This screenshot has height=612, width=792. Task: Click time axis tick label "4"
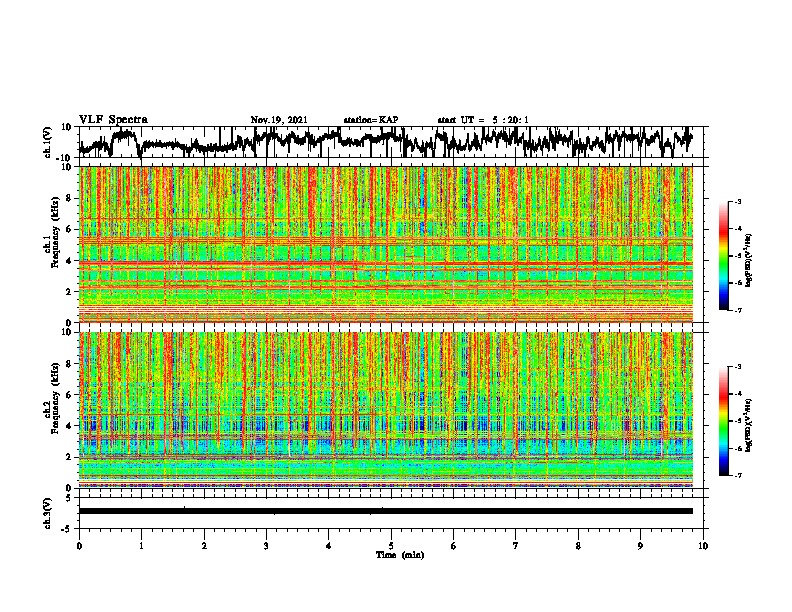pos(329,546)
